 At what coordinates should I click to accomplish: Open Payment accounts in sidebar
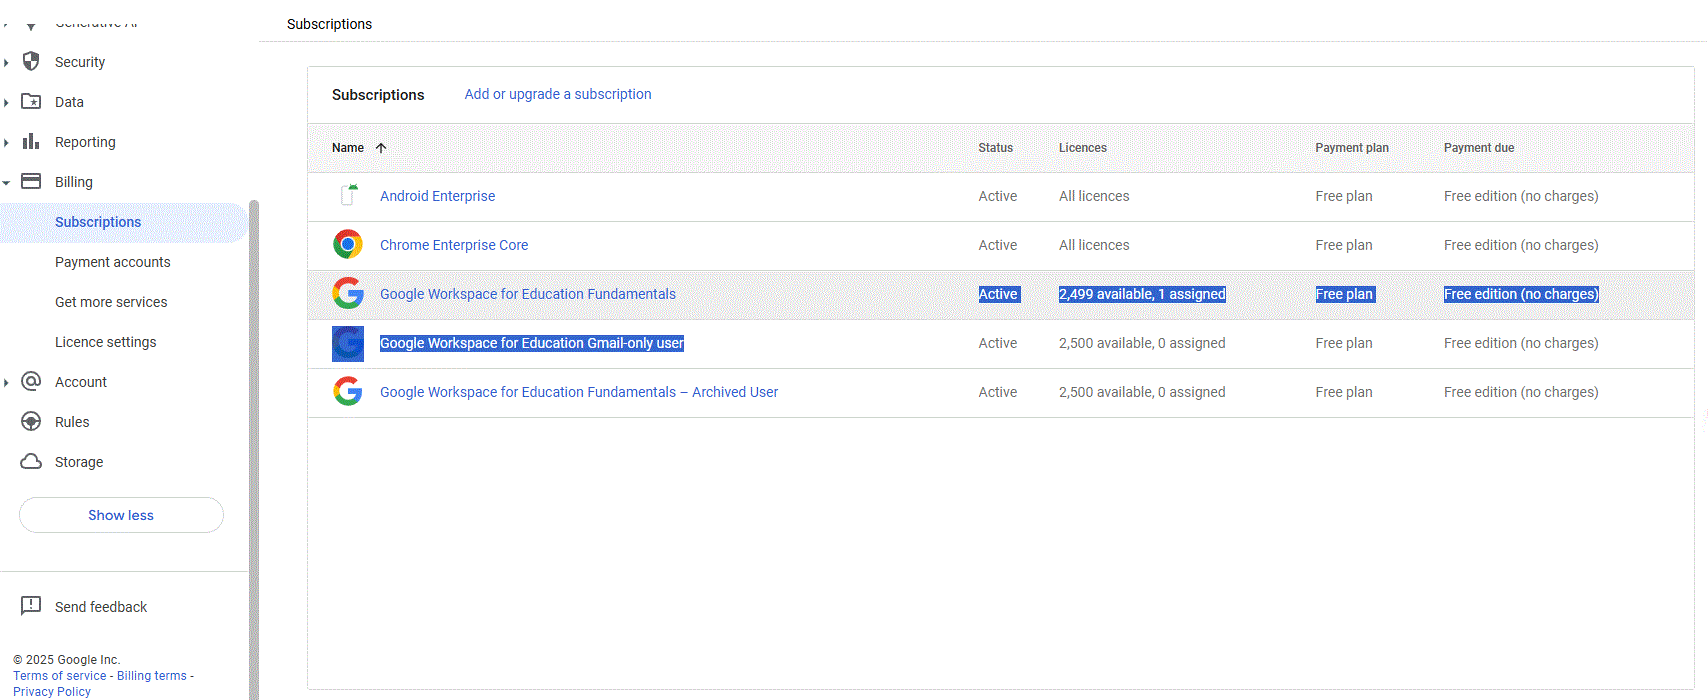click(x=113, y=262)
